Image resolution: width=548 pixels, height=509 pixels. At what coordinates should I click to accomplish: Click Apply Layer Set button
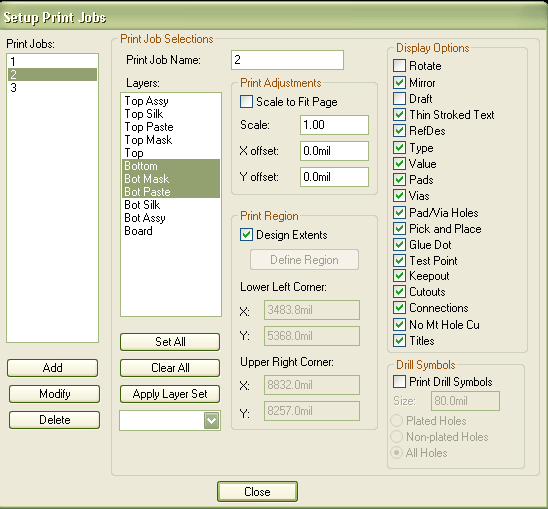170,394
